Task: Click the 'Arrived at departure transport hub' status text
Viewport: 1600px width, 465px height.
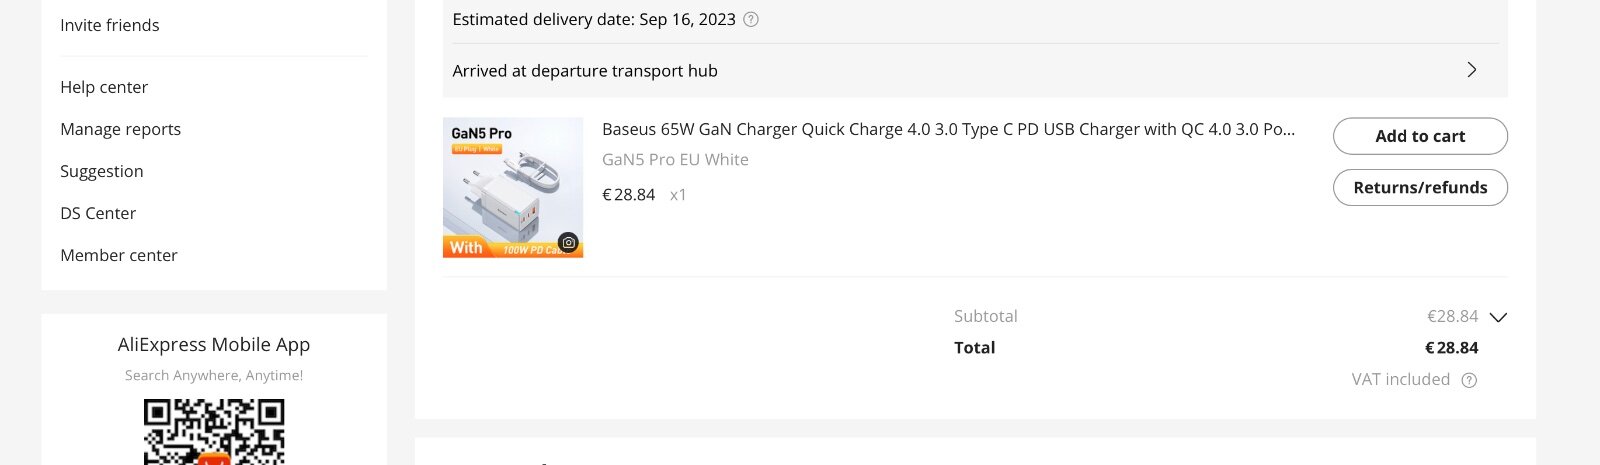Action: point(585,71)
